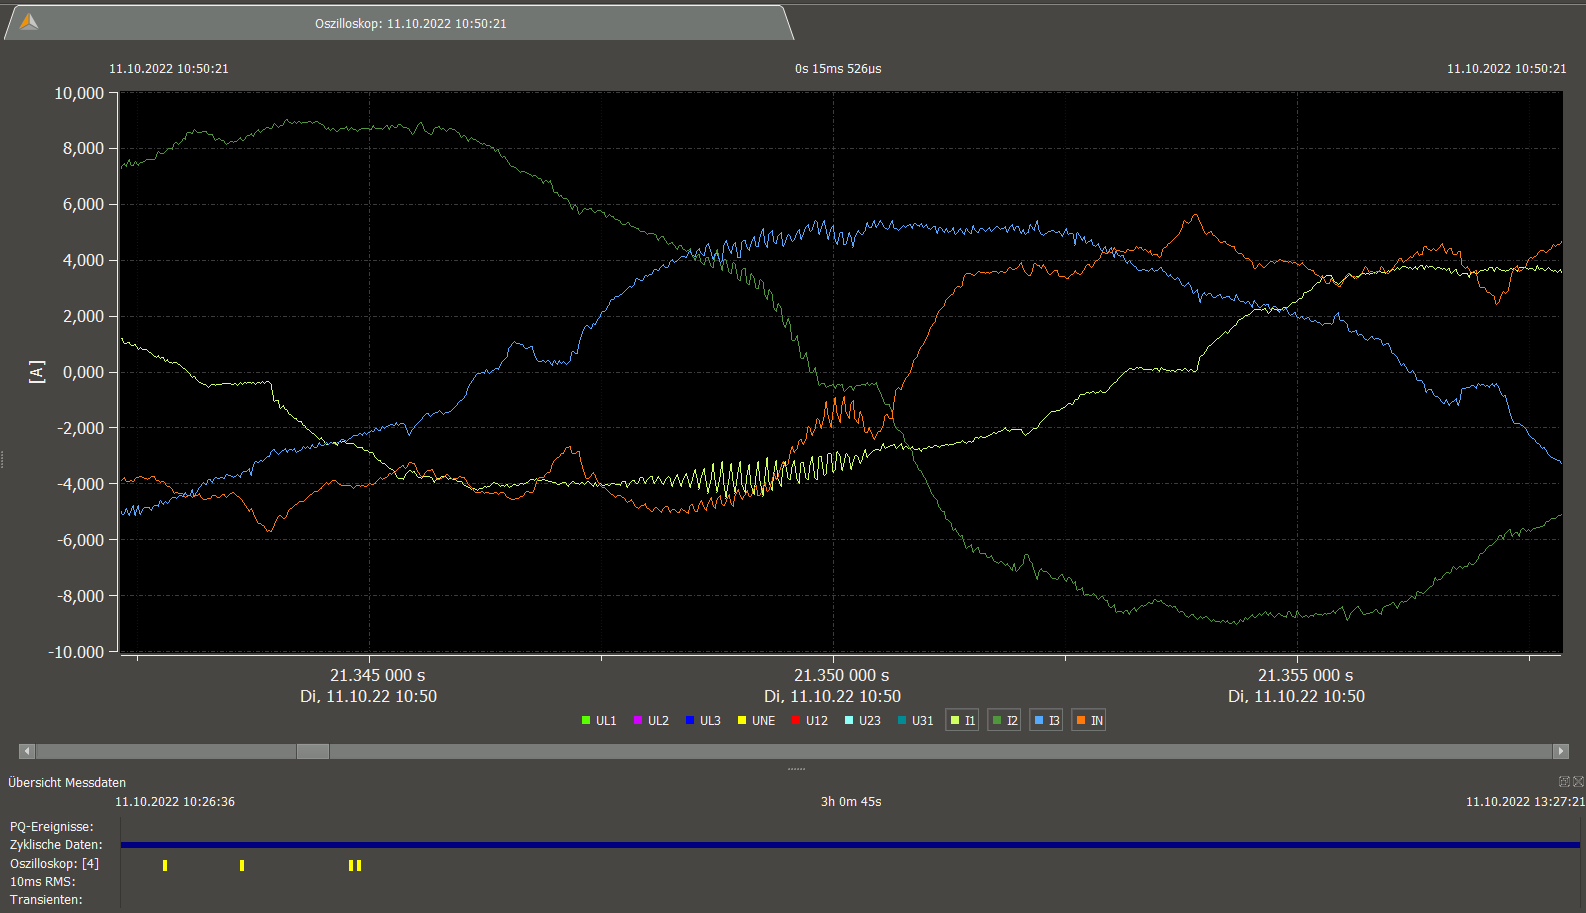Show the UL3 voltage channel
This screenshot has width=1586, height=913.
703,720
